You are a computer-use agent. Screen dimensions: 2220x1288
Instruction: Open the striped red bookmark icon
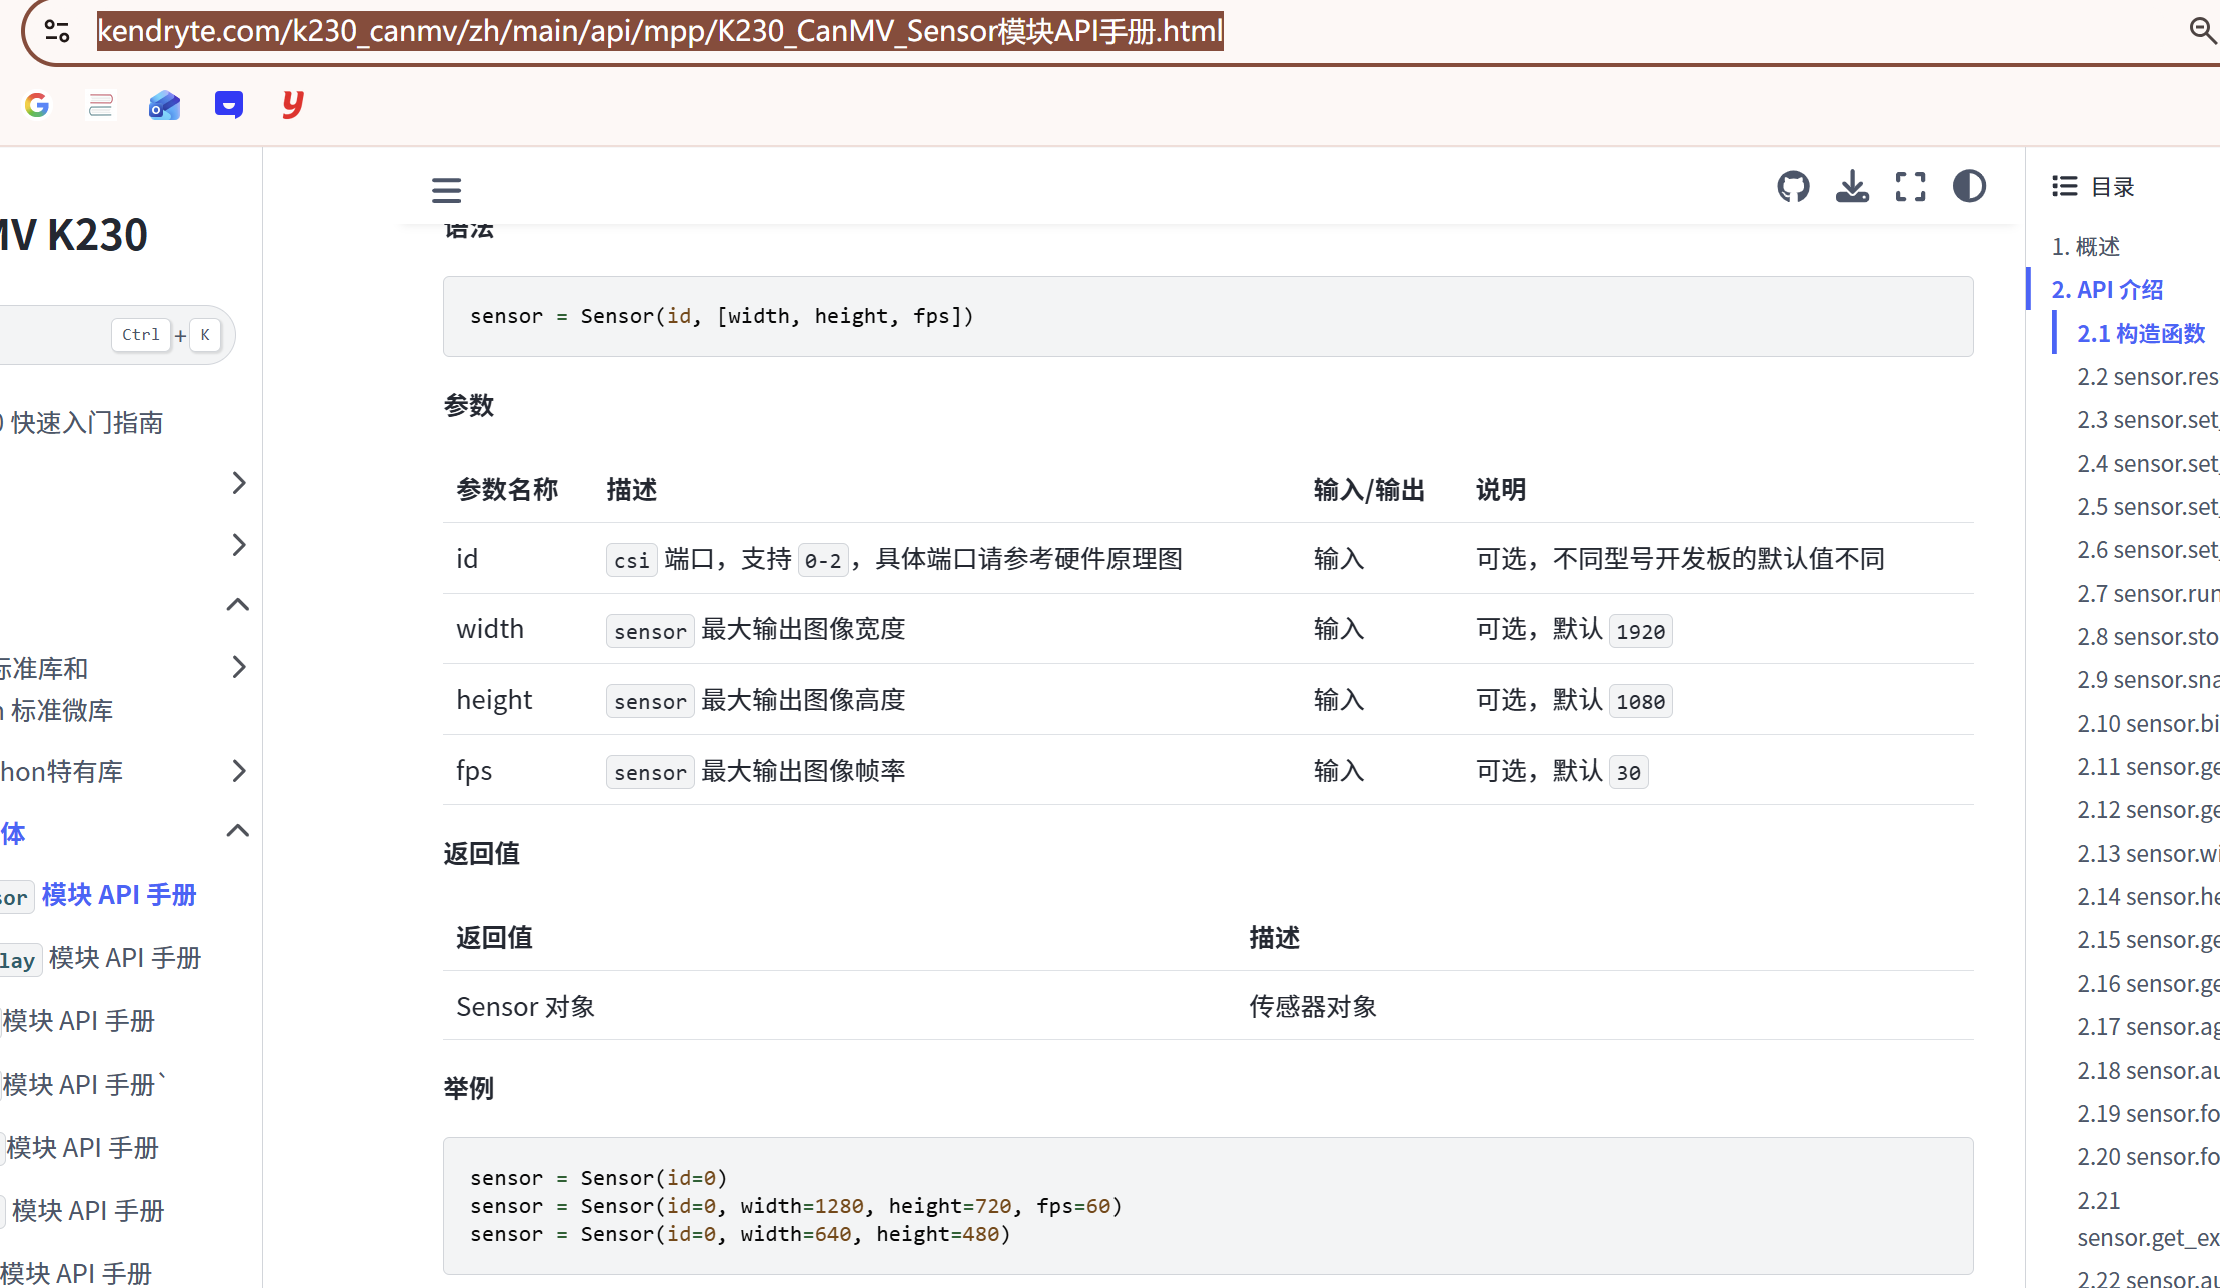click(x=101, y=105)
